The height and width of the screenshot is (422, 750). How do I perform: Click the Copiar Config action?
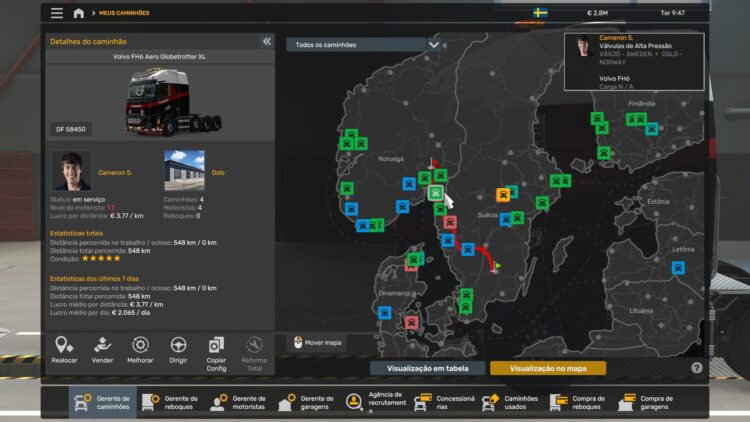pyautogui.click(x=216, y=354)
